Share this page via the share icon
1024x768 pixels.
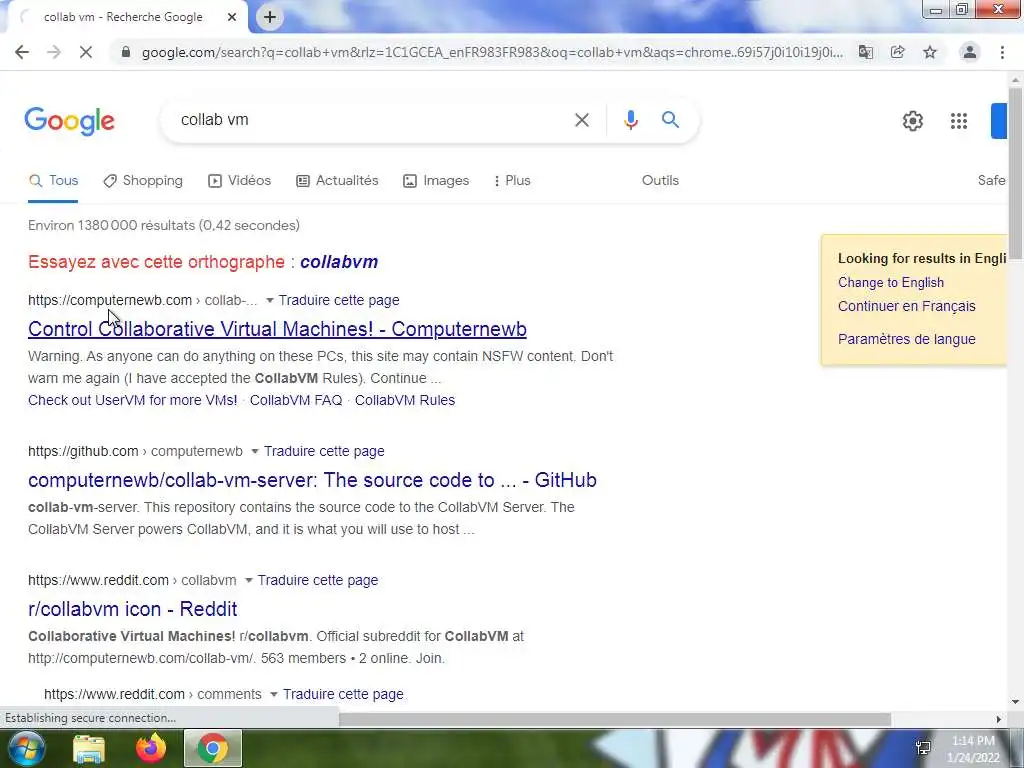point(898,52)
